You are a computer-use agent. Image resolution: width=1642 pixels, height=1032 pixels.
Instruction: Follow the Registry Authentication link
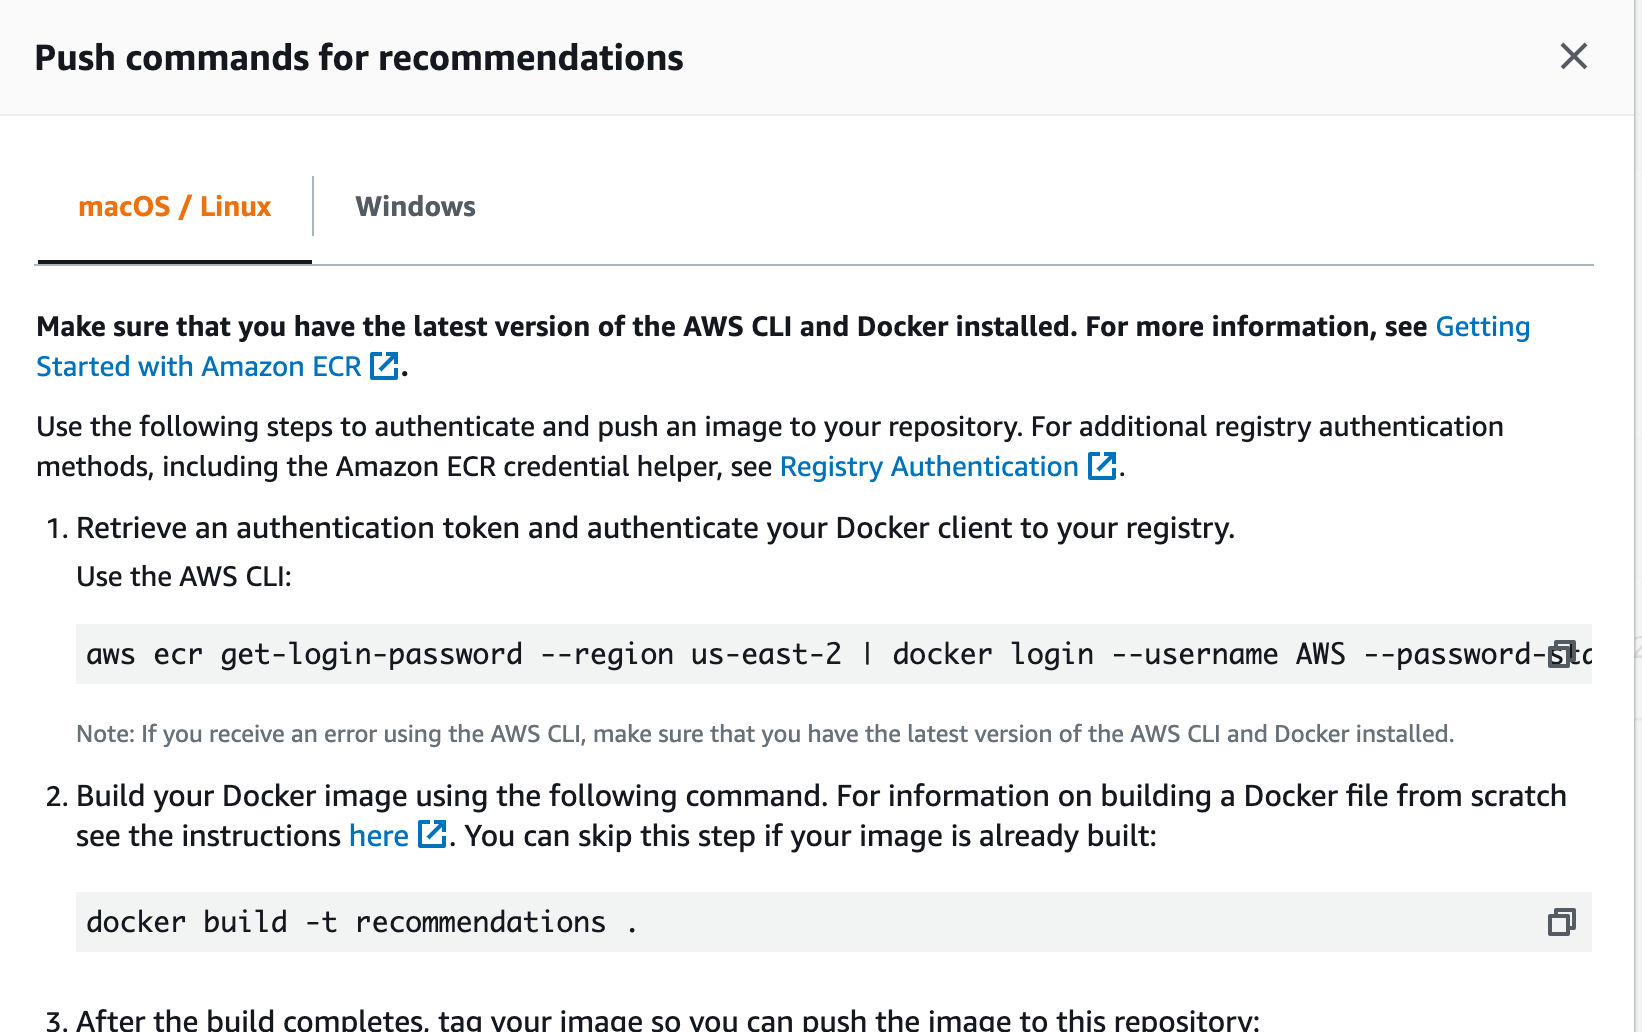coord(928,466)
